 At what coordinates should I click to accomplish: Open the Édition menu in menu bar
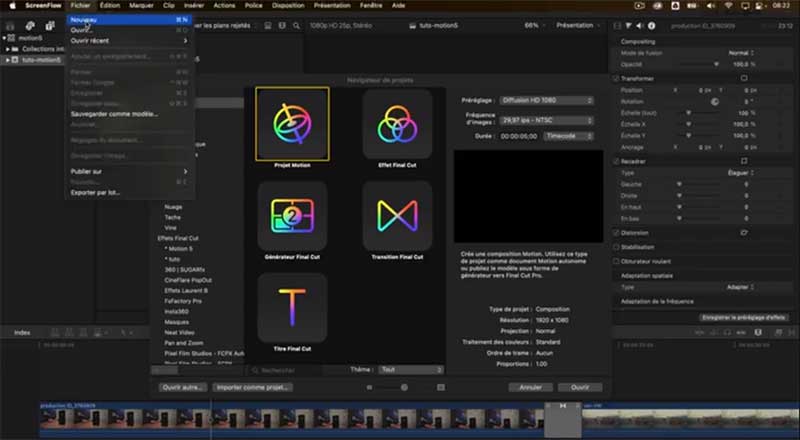coord(110,5)
